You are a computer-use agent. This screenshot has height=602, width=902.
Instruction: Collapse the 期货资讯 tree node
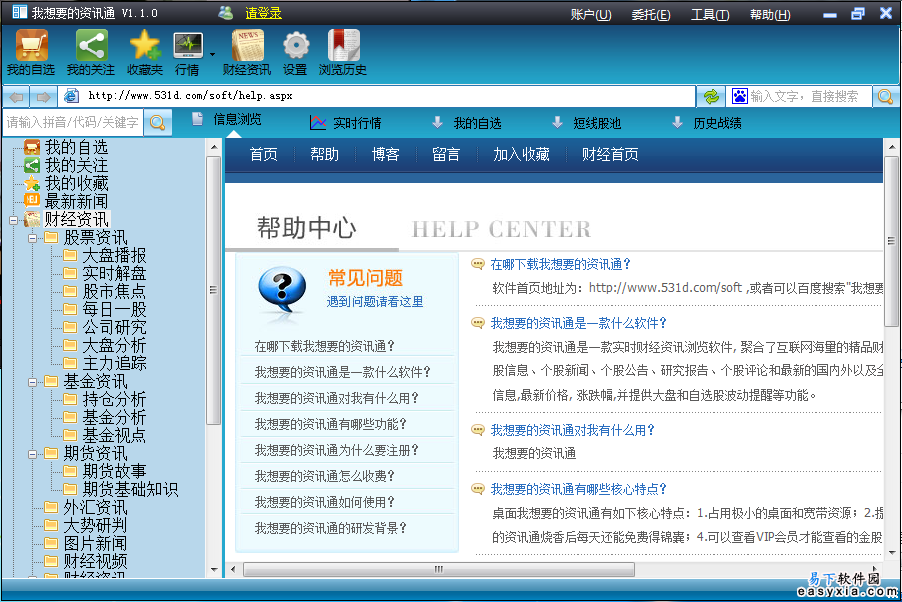(x=31, y=454)
